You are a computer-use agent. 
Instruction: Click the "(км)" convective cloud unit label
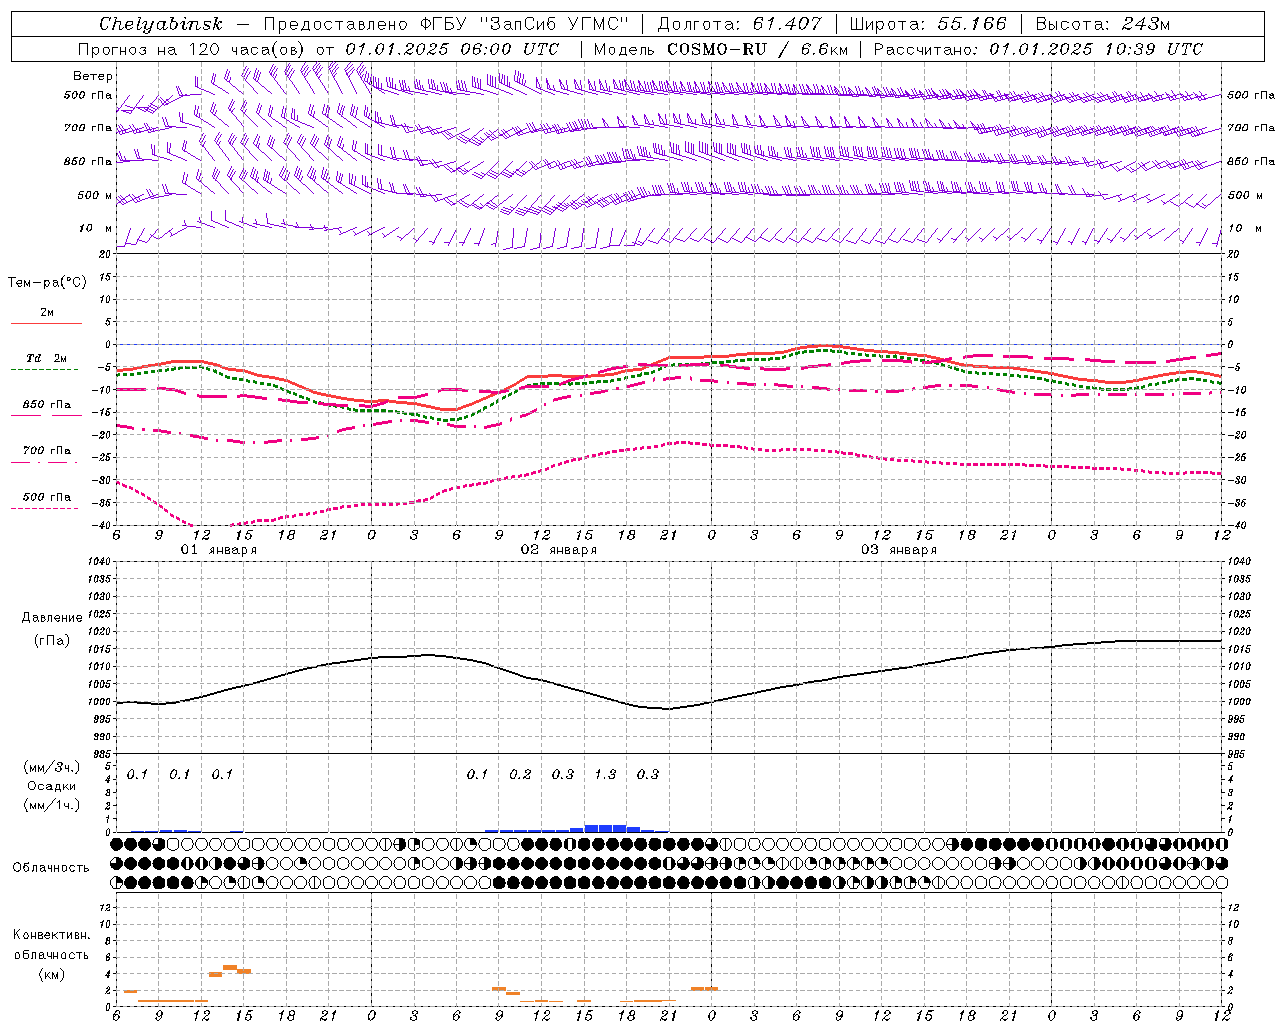[51, 974]
